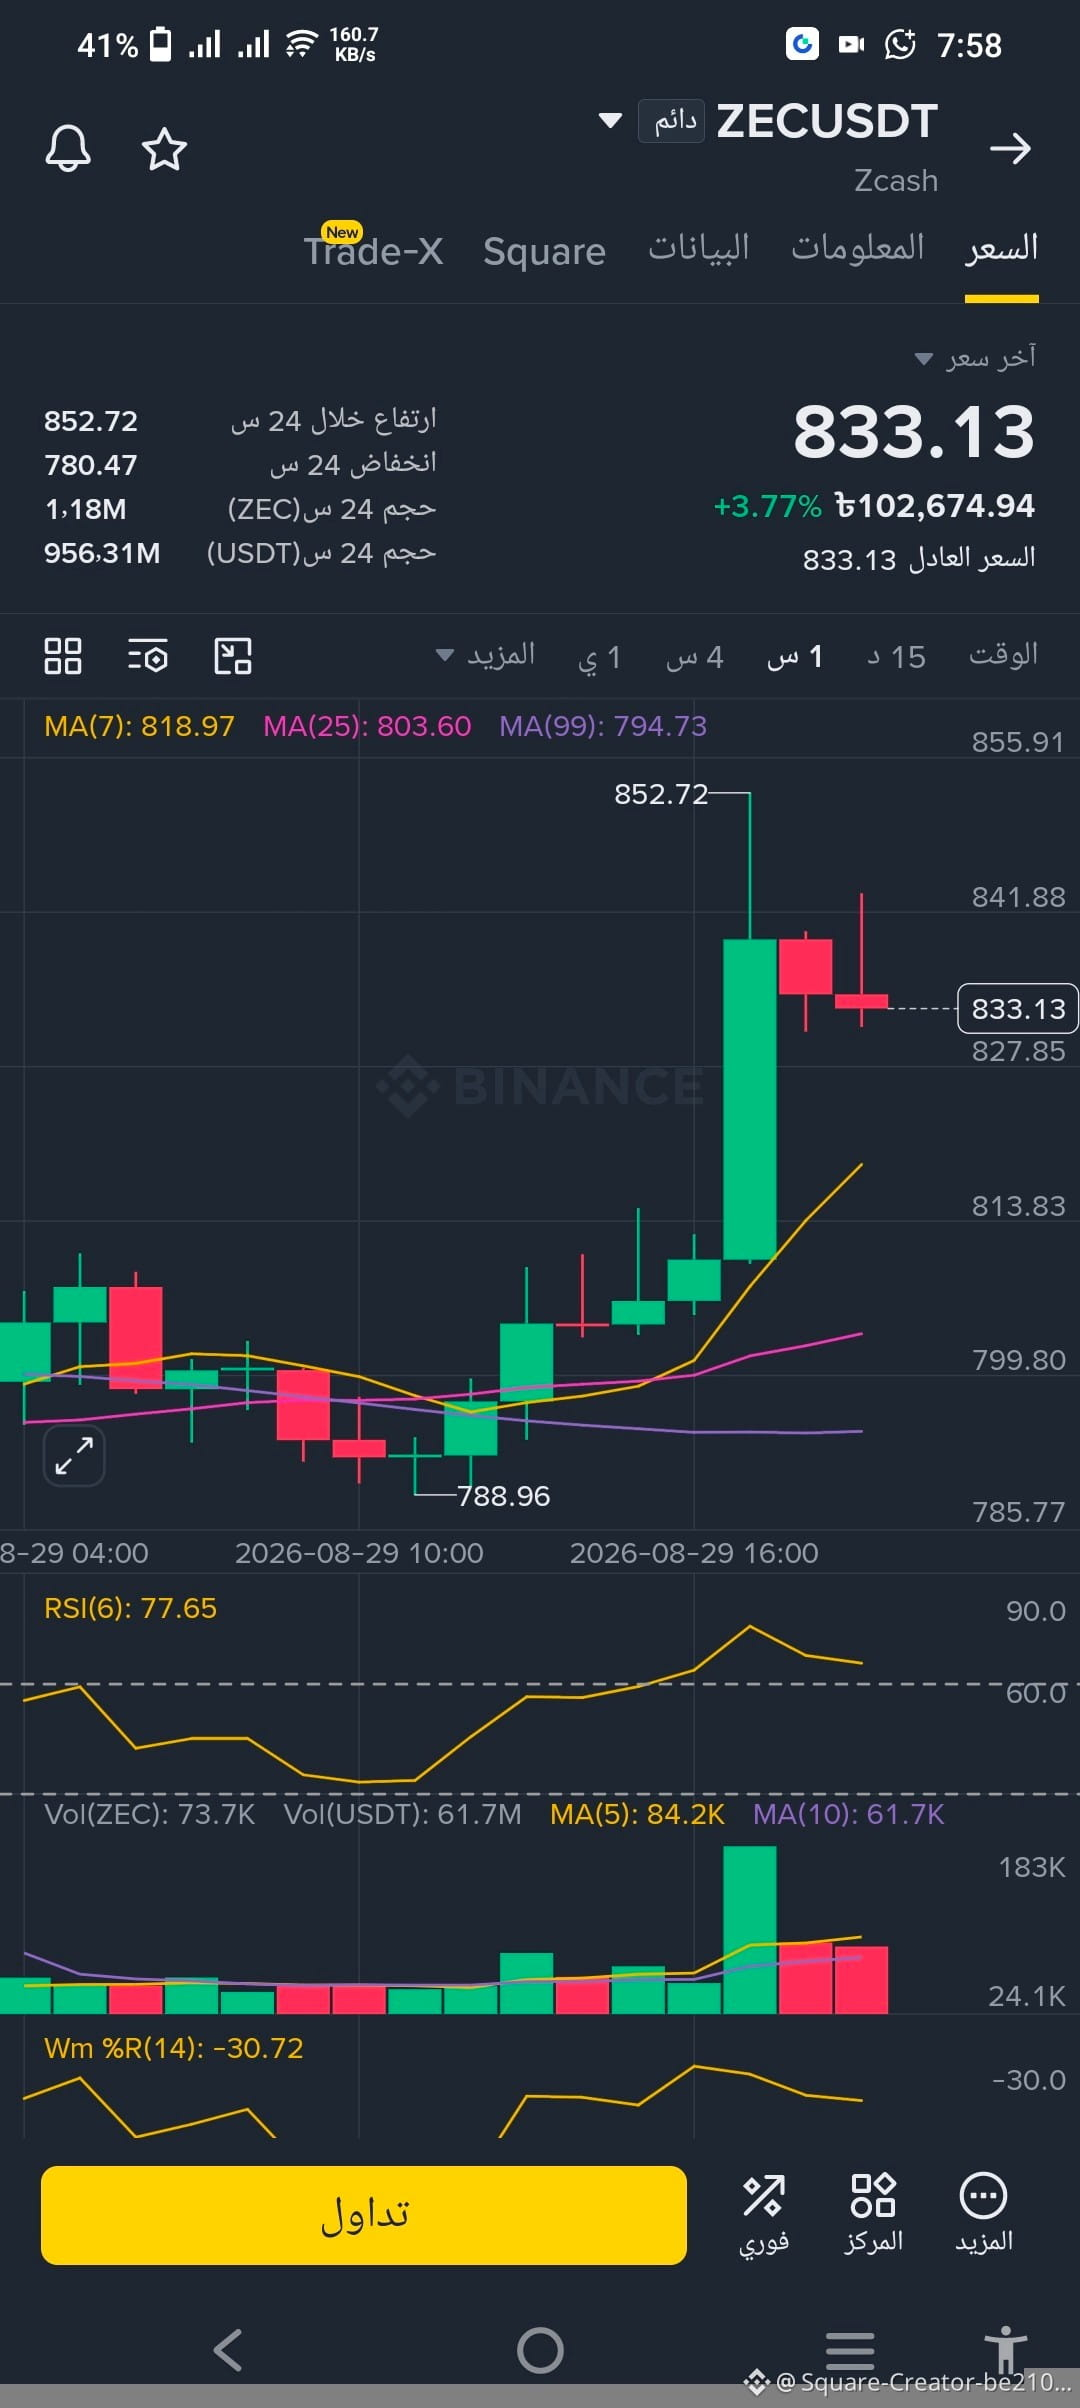Open the البيانات data tab
The height and width of the screenshot is (2408, 1080).
(x=699, y=248)
